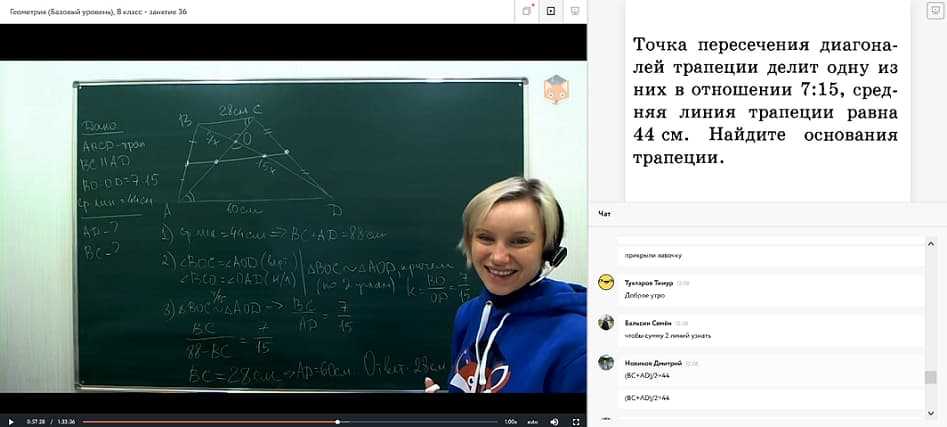Click the fox logo on the video
This screenshot has width=947, height=427.
[x=555, y=90]
